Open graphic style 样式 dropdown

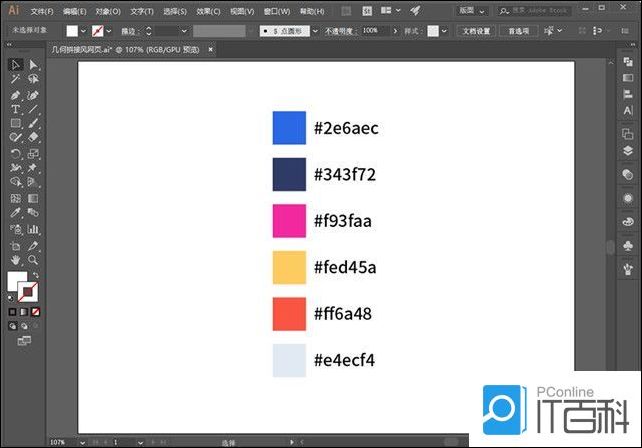(x=444, y=31)
